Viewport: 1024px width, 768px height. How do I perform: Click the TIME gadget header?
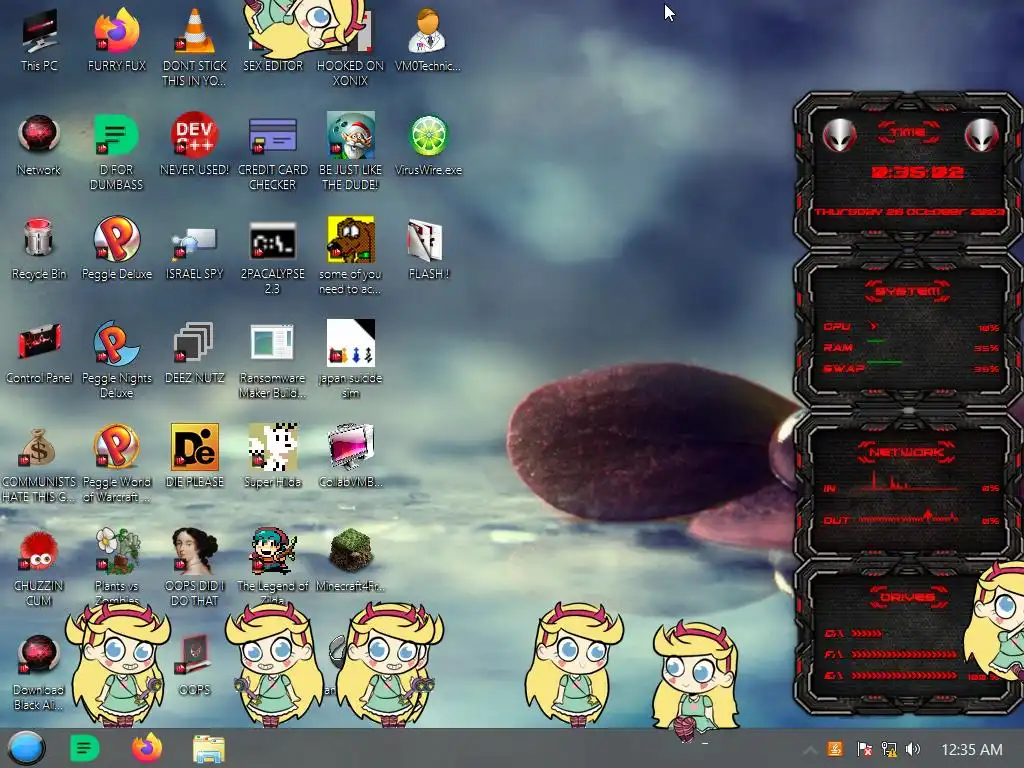(x=908, y=133)
